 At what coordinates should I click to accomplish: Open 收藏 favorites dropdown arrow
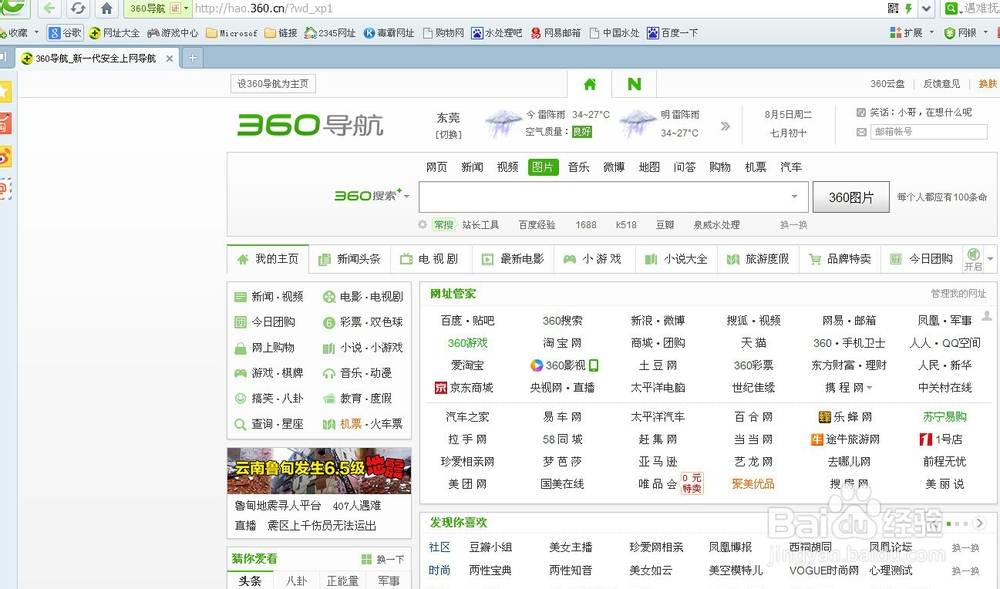36,32
